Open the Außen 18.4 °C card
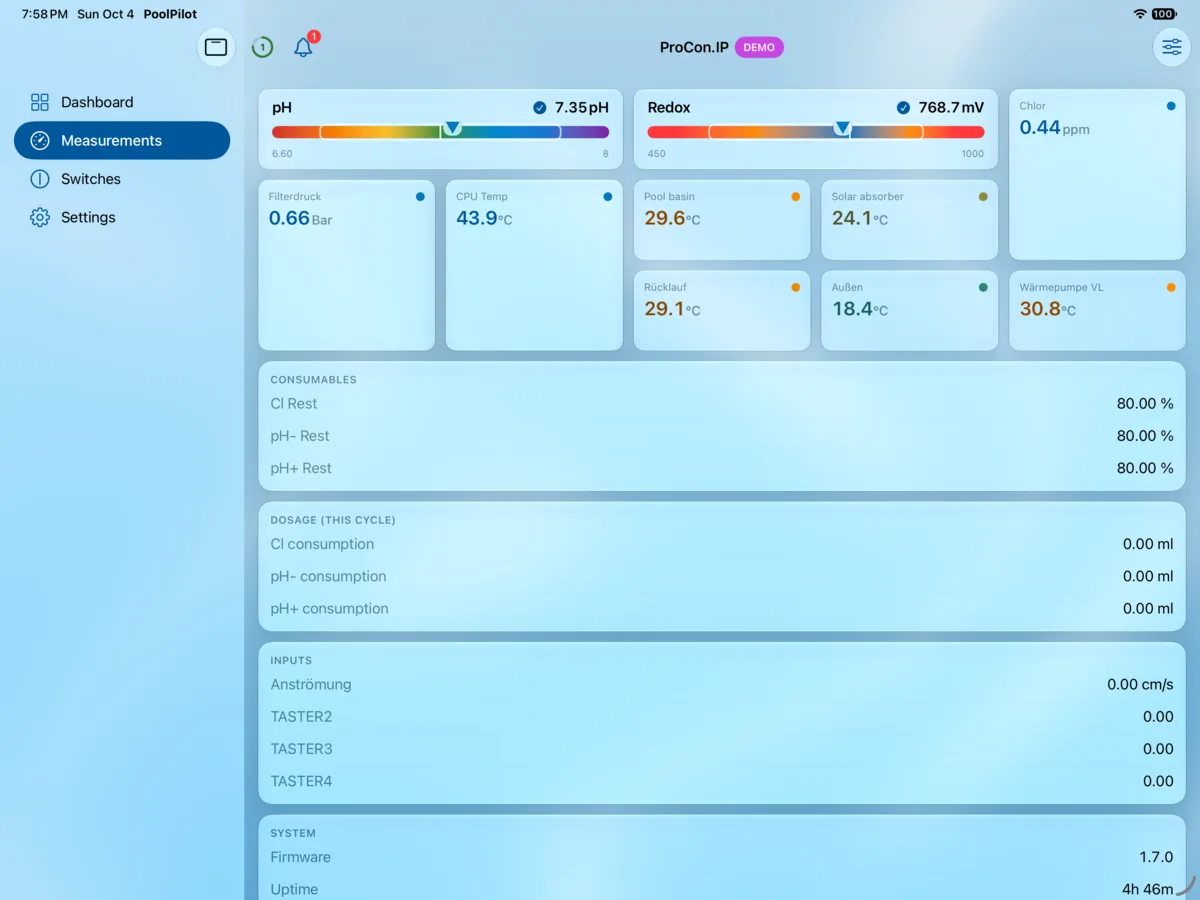The image size is (1200, 900). tap(909, 310)
